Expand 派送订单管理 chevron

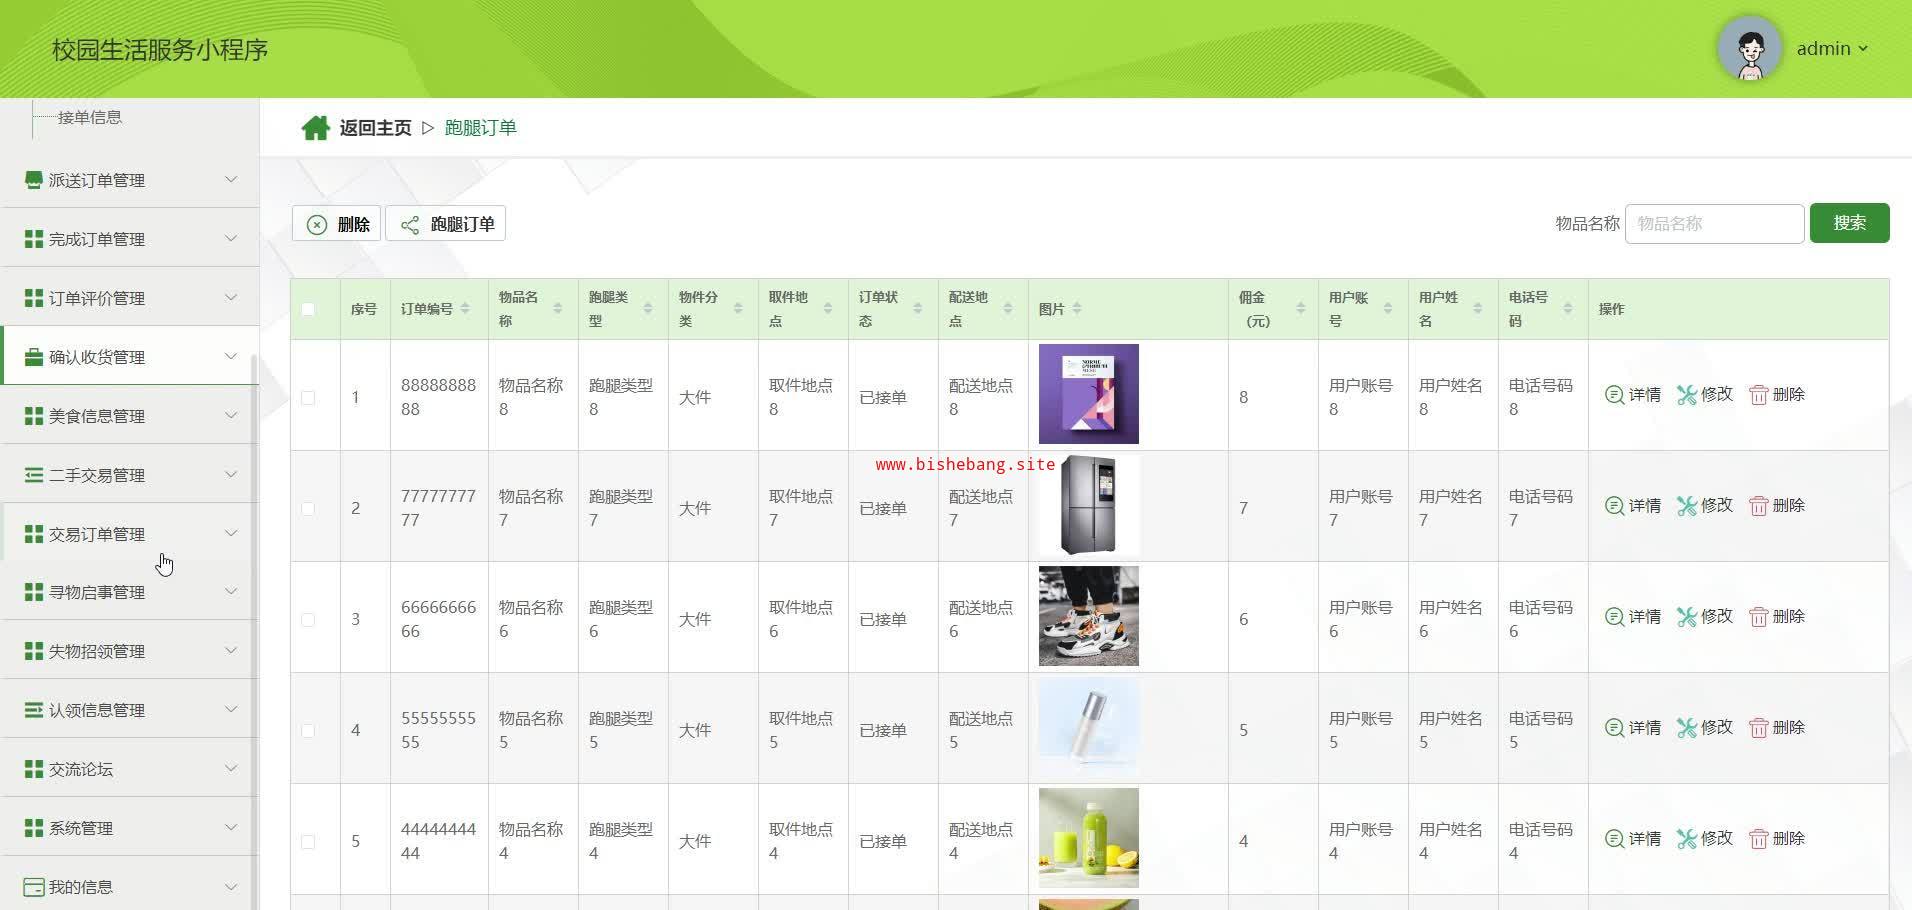[231, 180]
